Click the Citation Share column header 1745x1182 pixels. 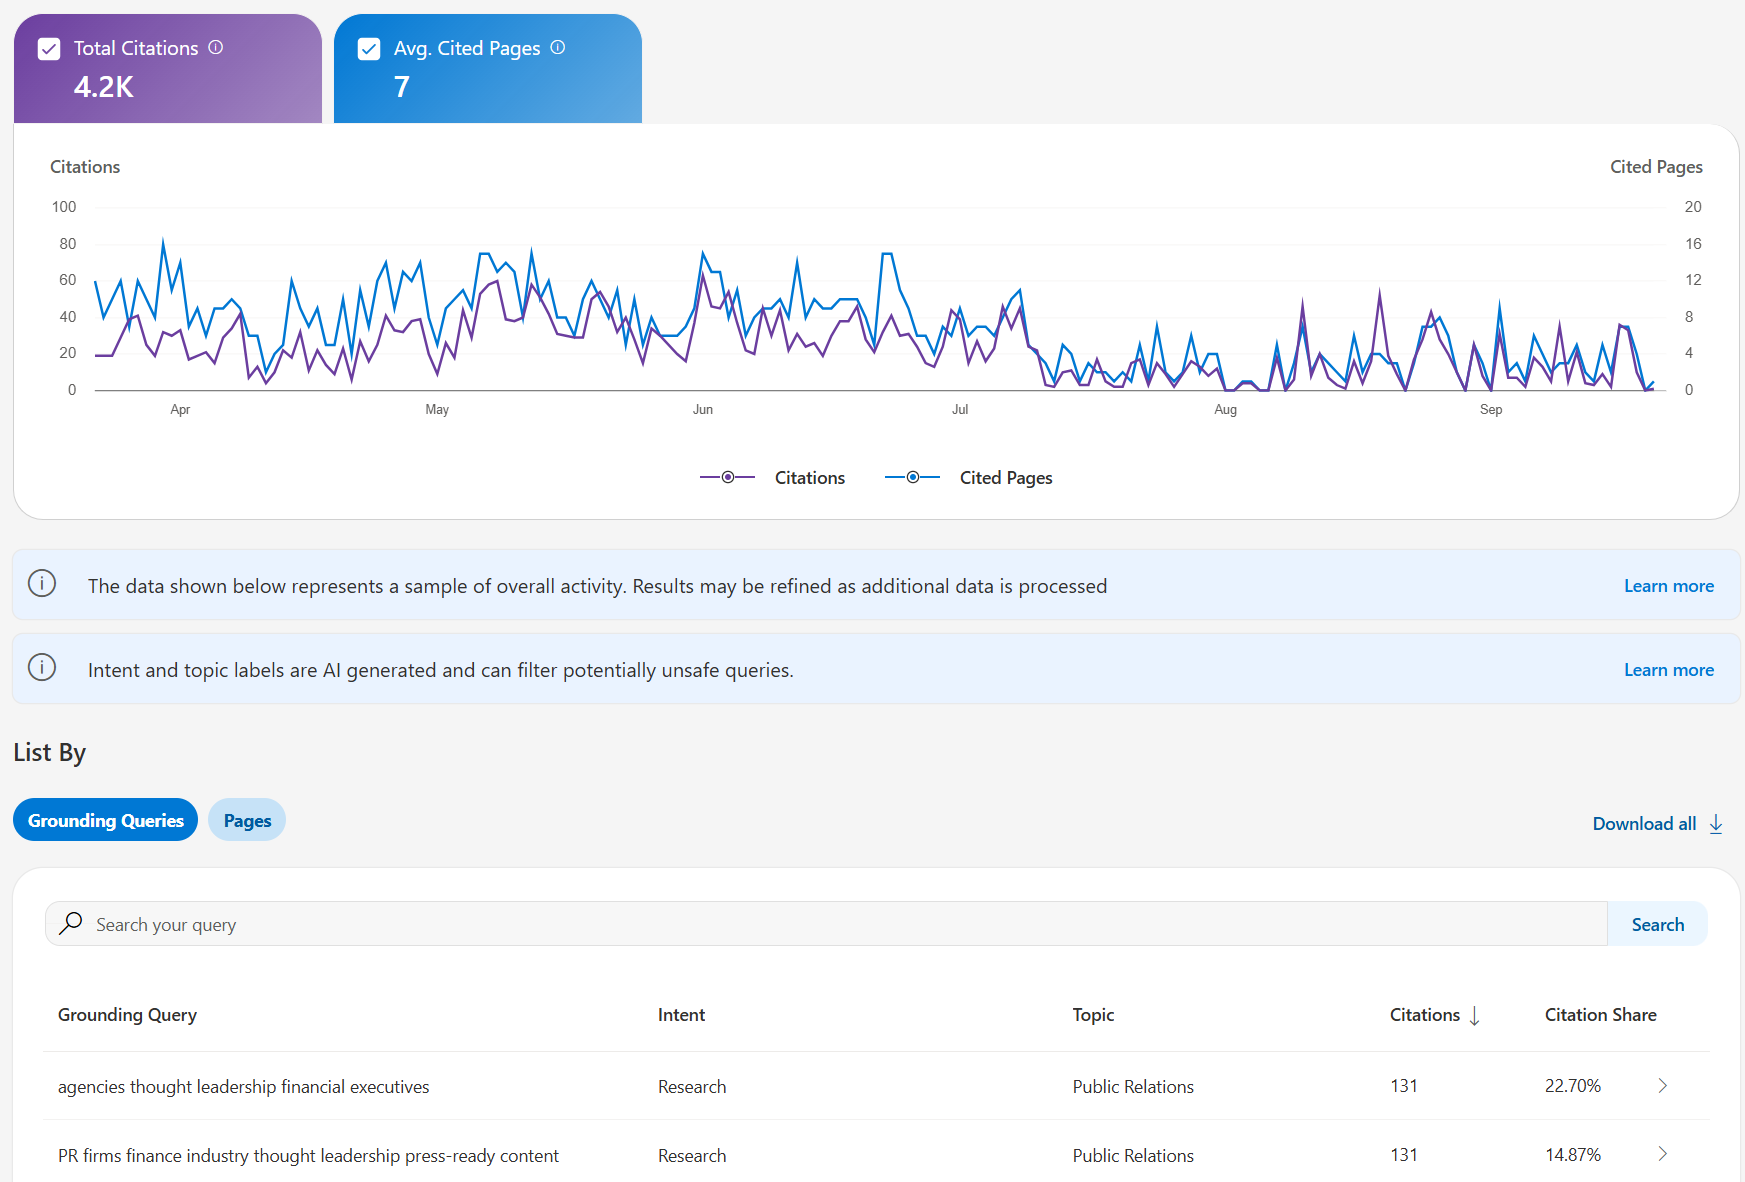click(1600, 1015)
